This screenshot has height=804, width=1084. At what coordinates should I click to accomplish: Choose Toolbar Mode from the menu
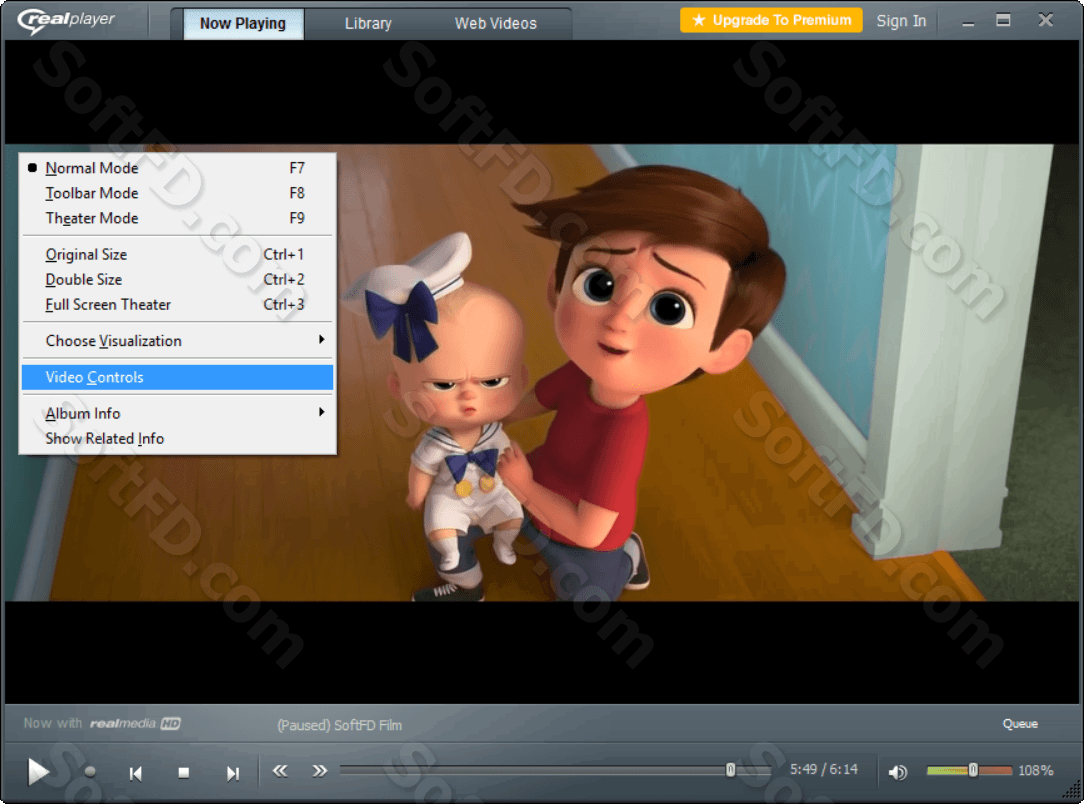[178, 193]
